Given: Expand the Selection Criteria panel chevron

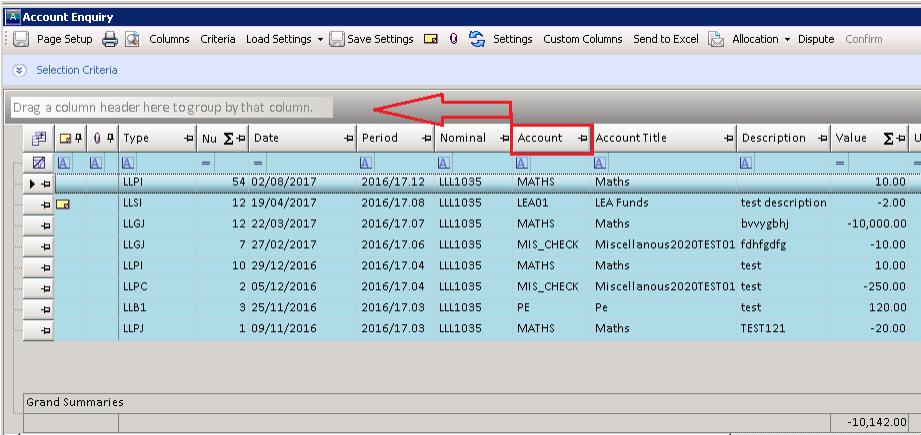Looking at the screenshot, I should [x=20, y=70].
